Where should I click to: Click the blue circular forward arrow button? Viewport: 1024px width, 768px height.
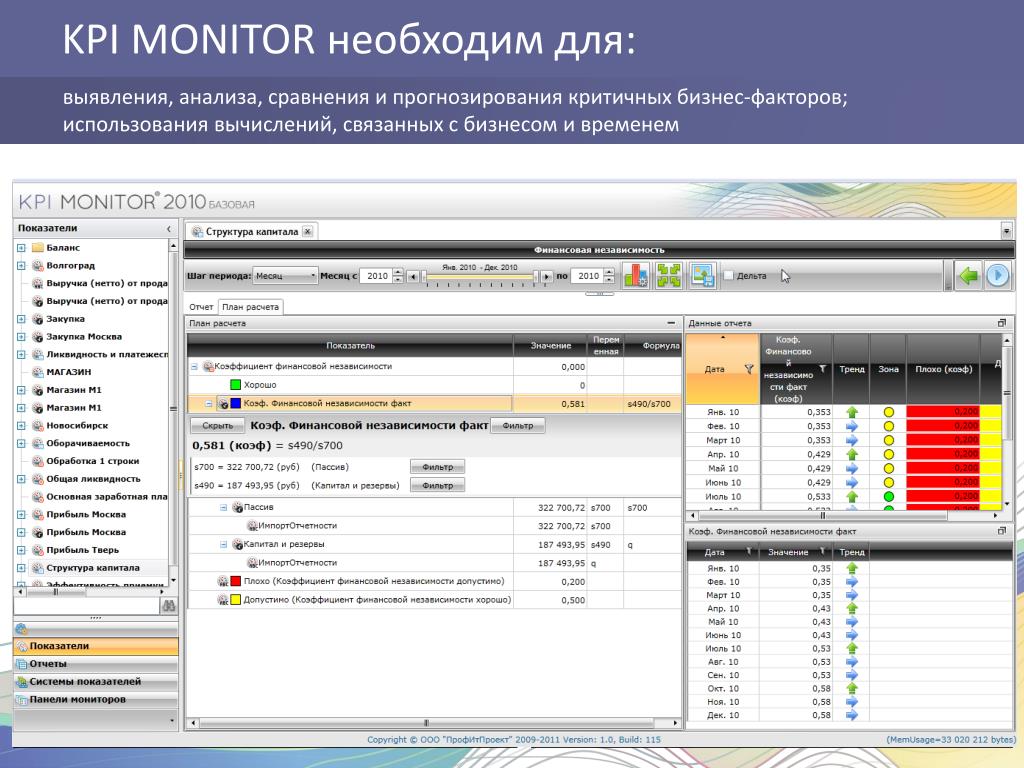coord(997,276)
